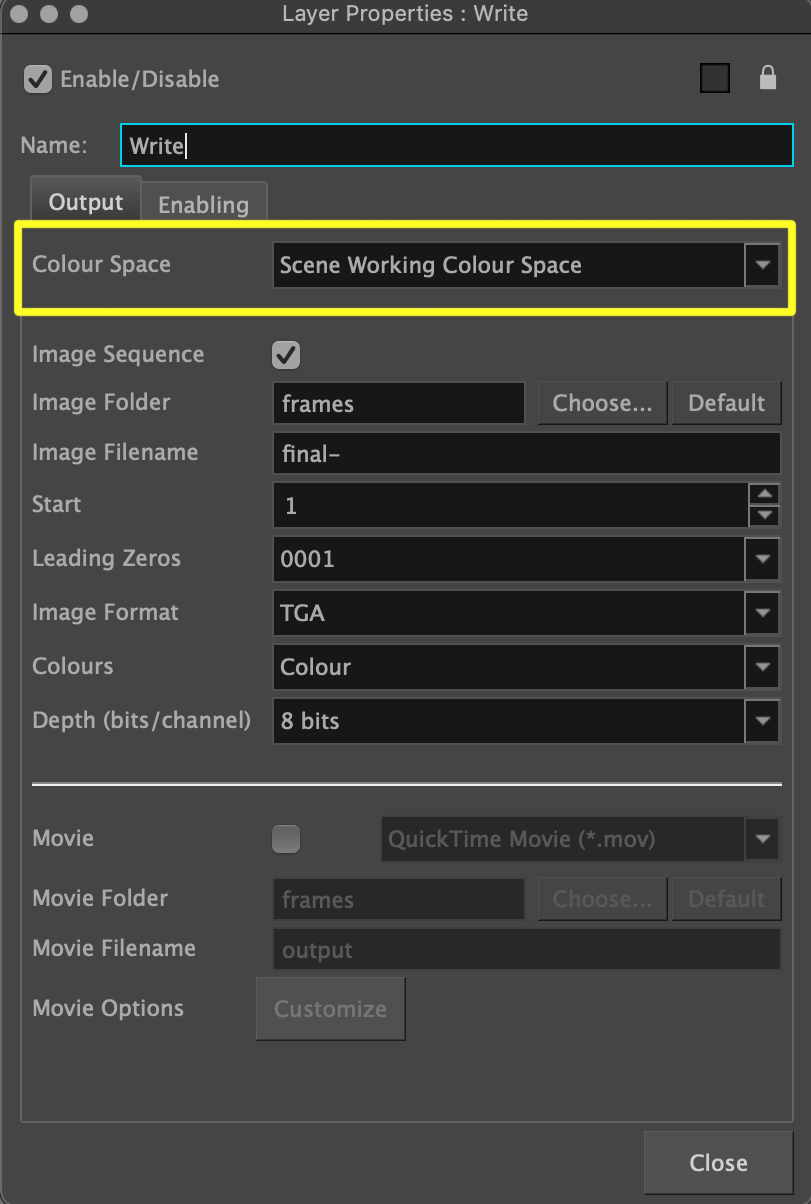Click the Image Filename field
Screen dimensions: 811x1204
pos(526,454)
